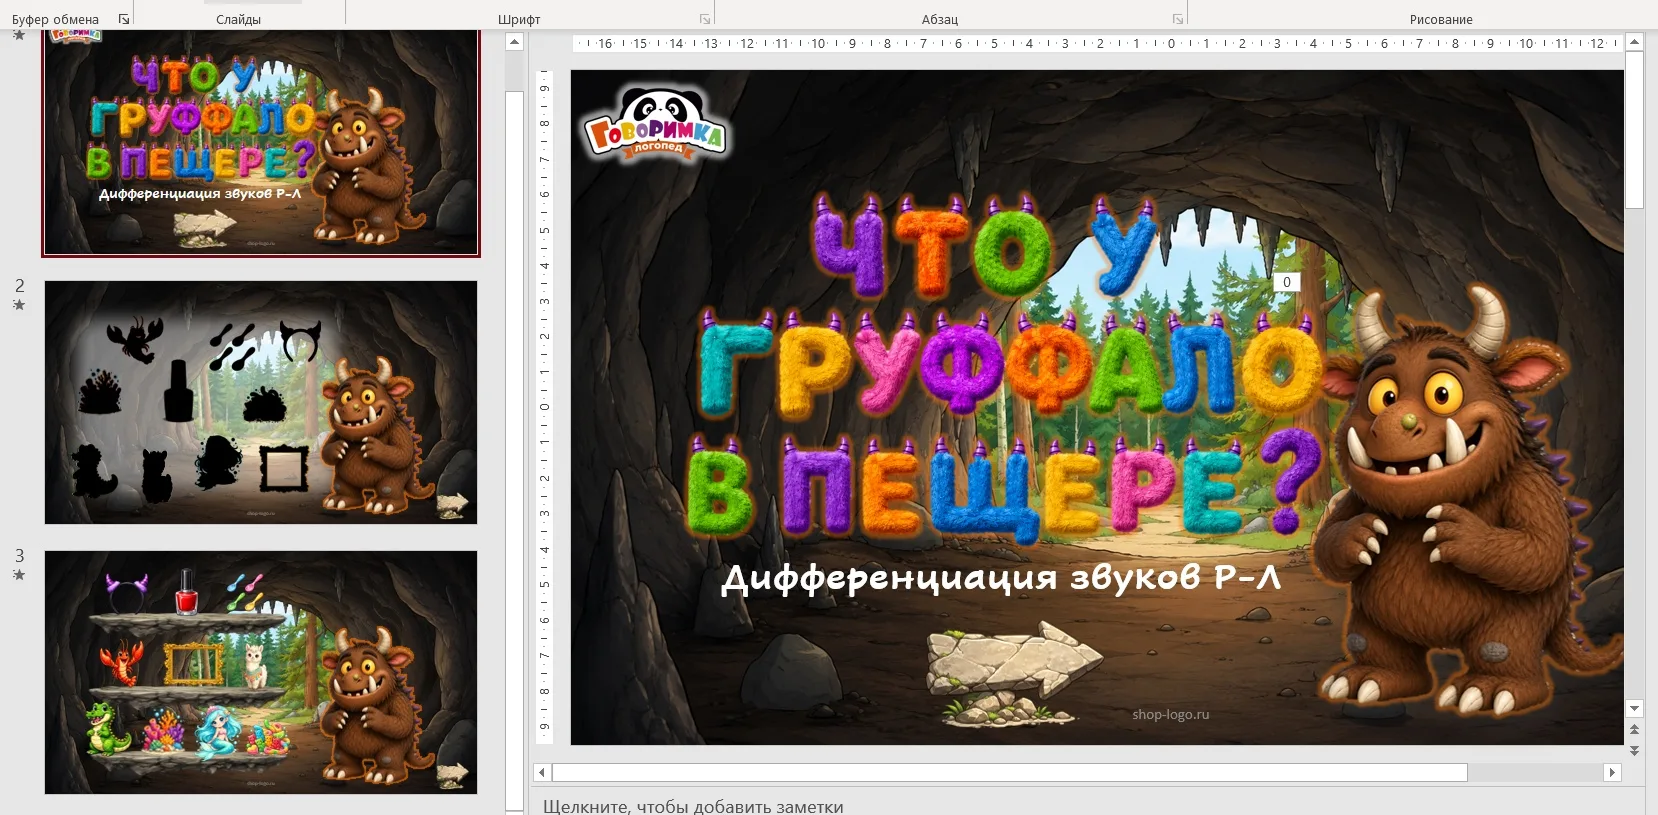Viewport: 1658px width, 815px height.
Task: Click the animation star beside slide 2
Action: 19,305
